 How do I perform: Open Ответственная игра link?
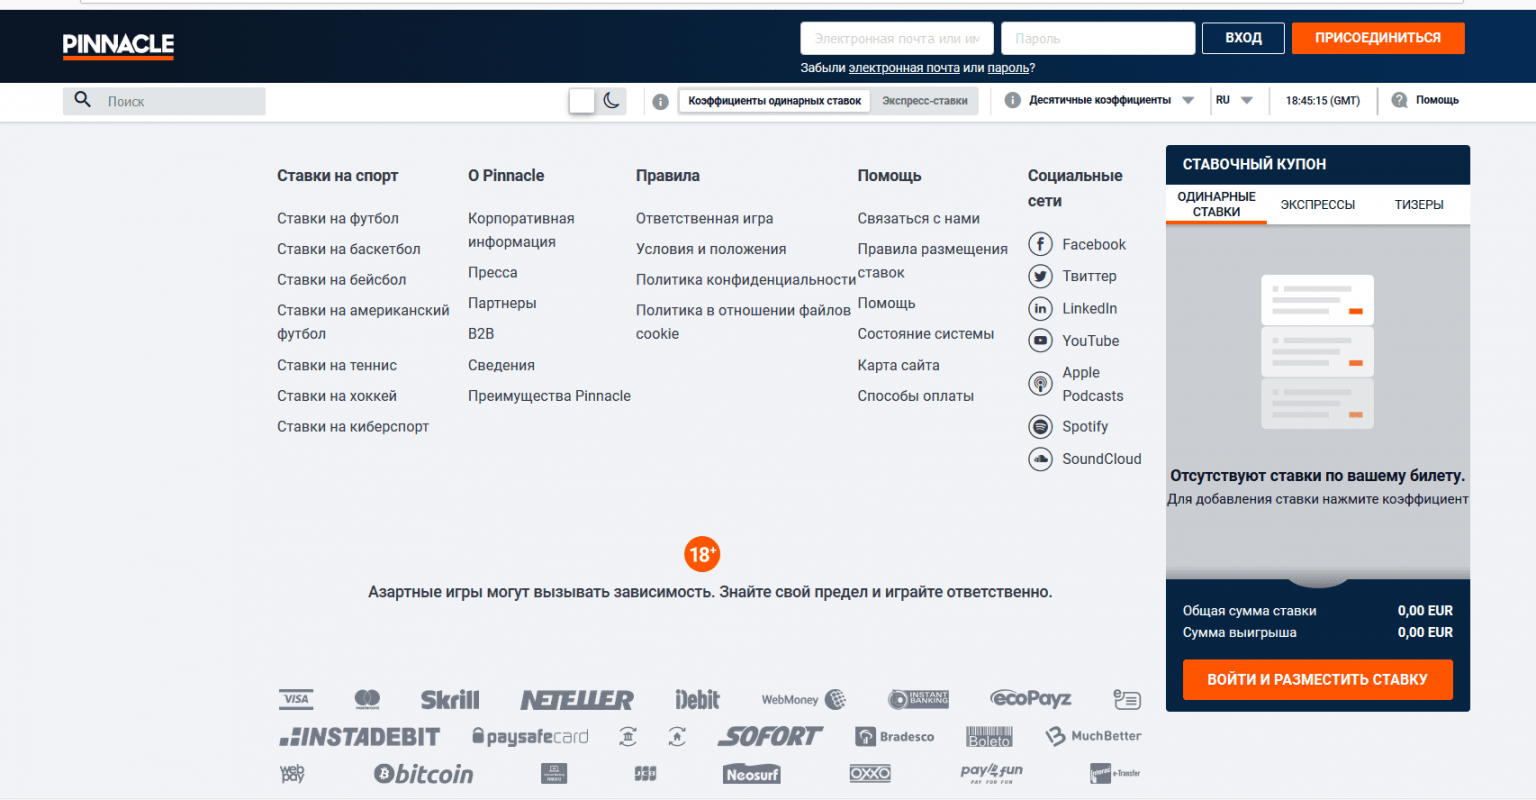(x=704, y=218)
